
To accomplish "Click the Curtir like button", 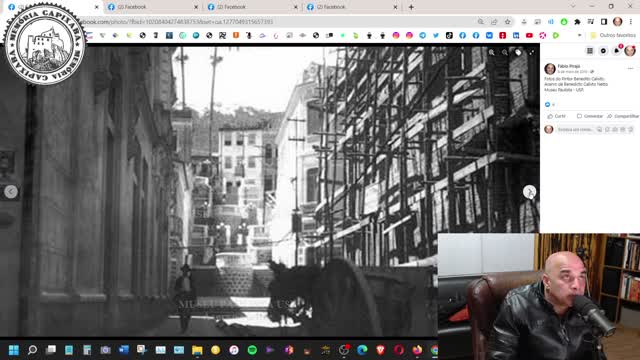I will pyautogui.click(x=556, y=116).
